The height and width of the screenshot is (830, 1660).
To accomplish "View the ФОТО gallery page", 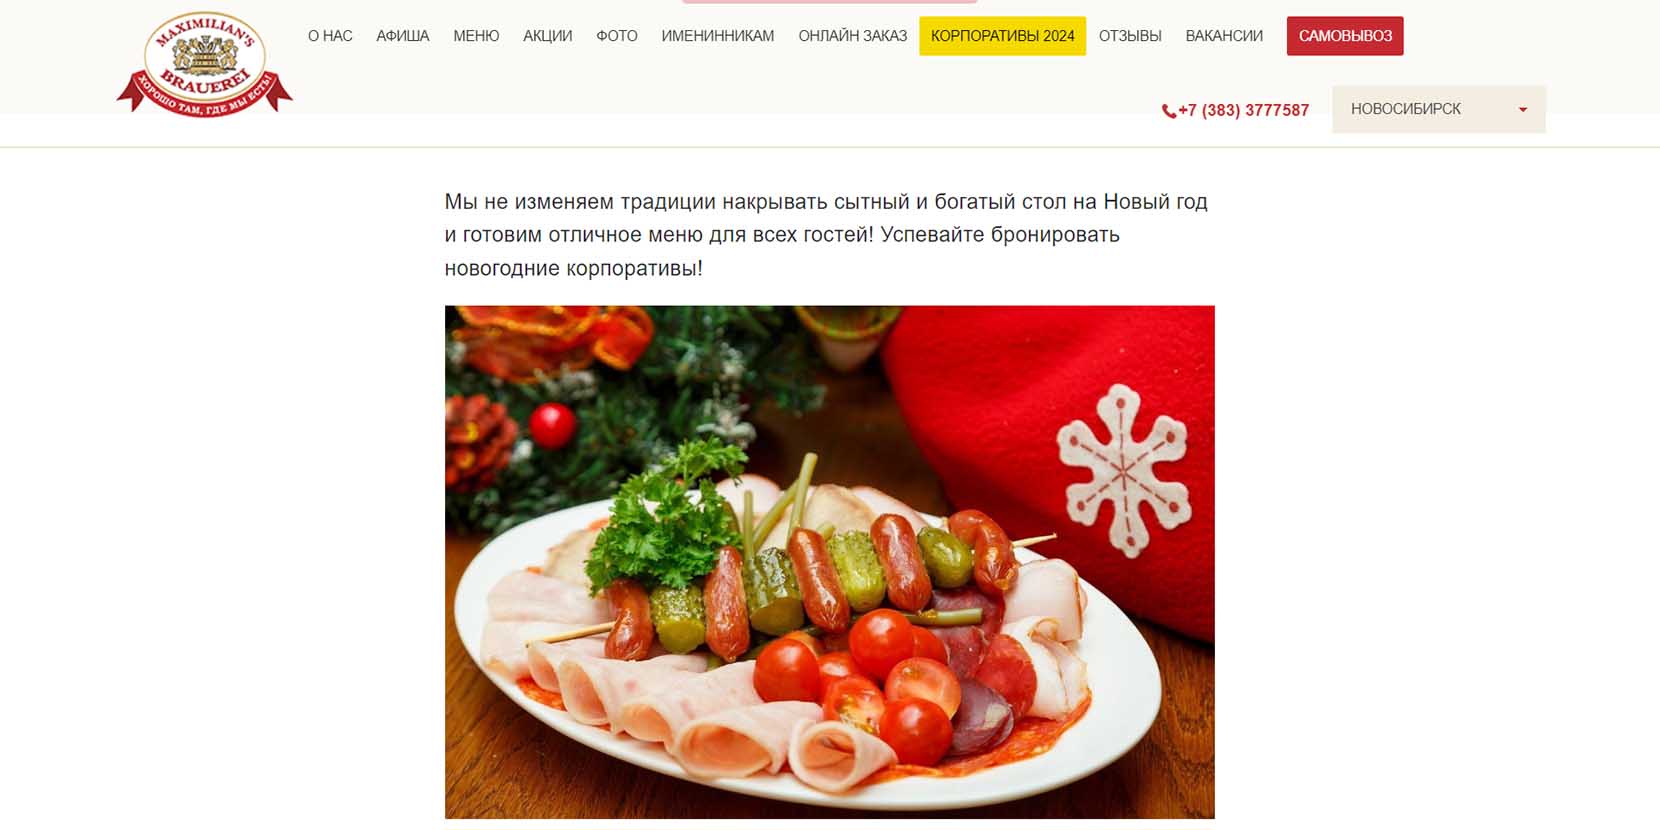I will coord(617,36).
